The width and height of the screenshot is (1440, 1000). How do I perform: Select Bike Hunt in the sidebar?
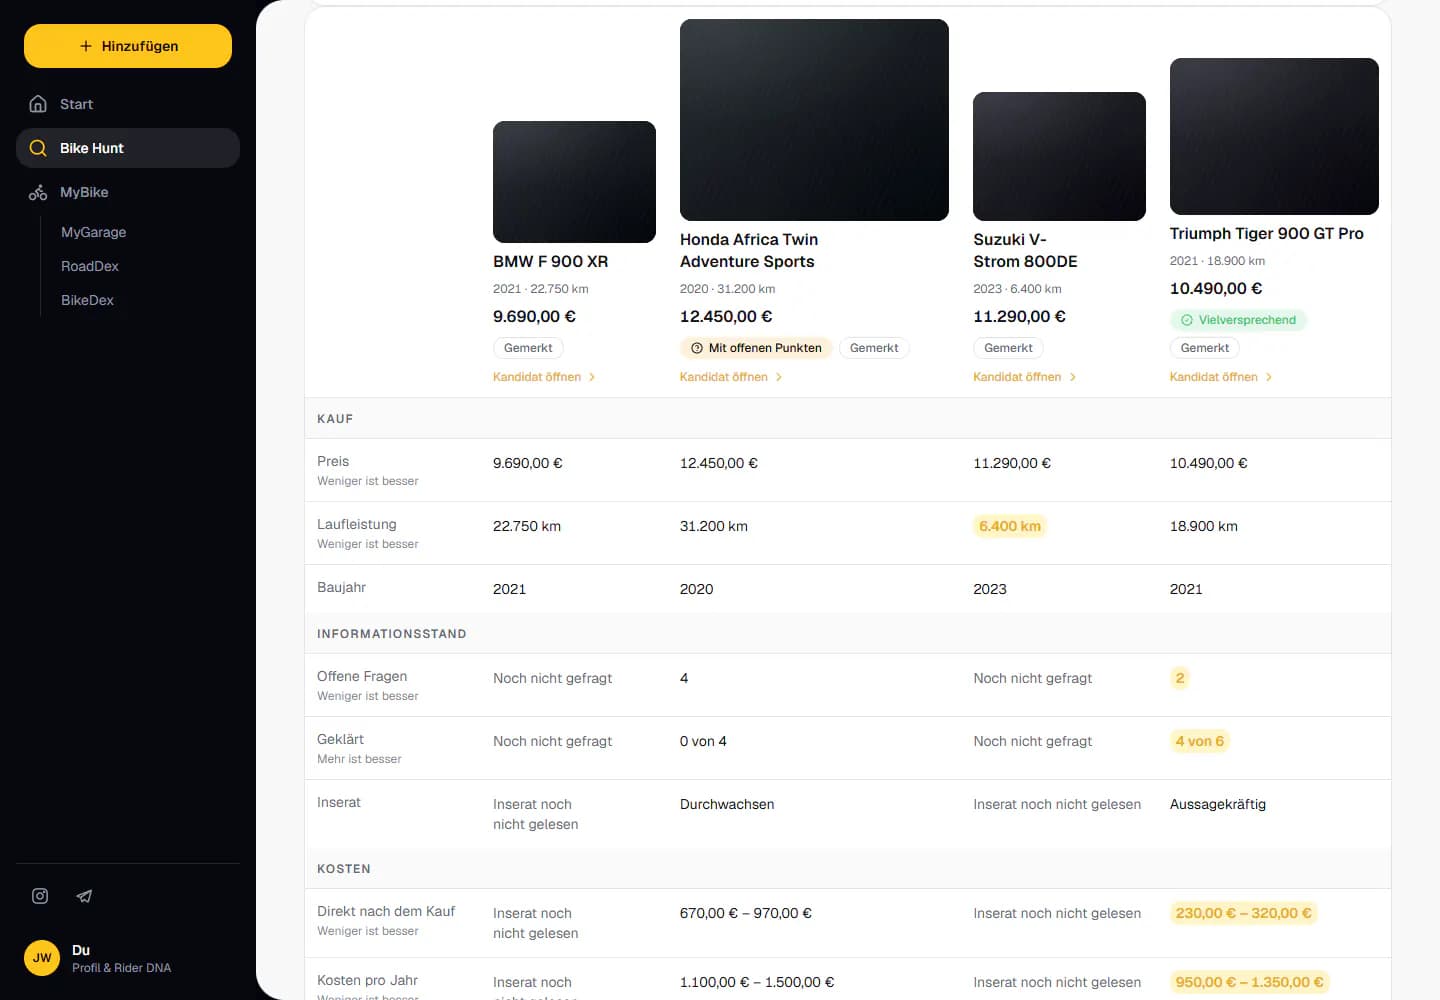point(128,148)
